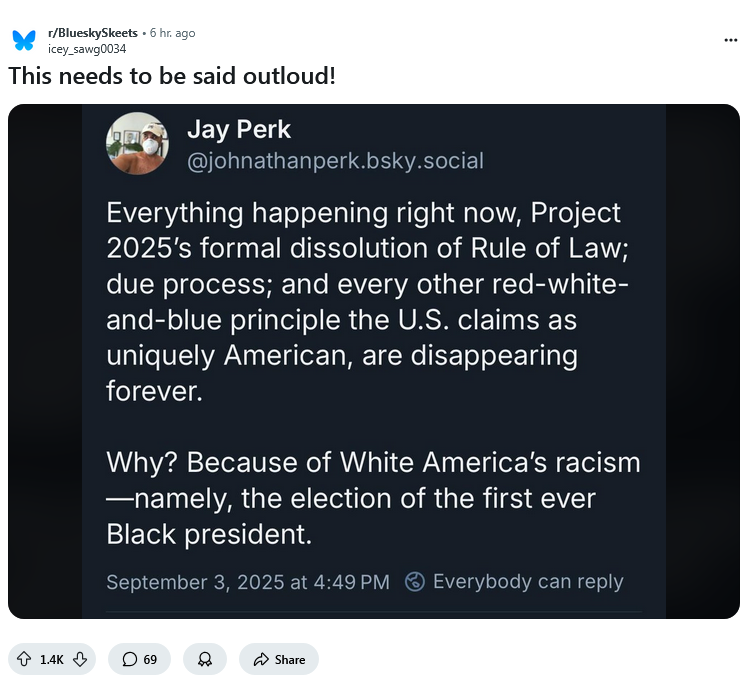The width and height of the screenshot is (748, 683).
Task: Click the paragraph starting "Everything happening right now"
Action: click(x=367, y=300)
